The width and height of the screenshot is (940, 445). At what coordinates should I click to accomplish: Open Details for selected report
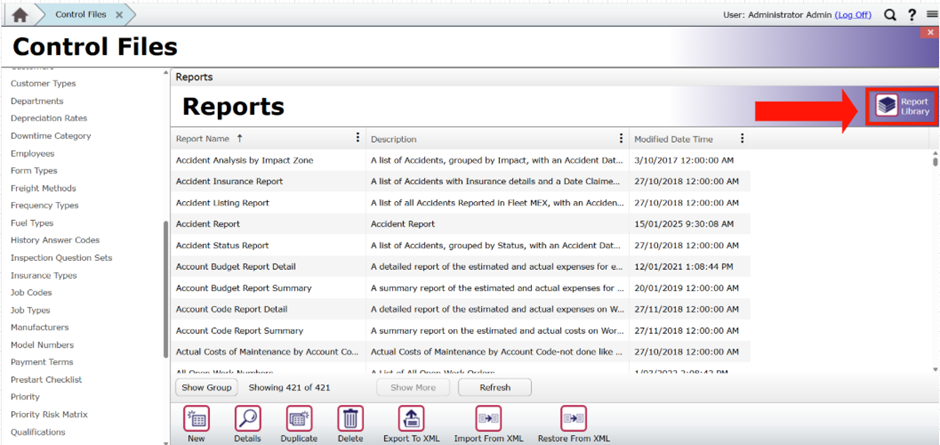pyautogui.click(x=247, y=419)
